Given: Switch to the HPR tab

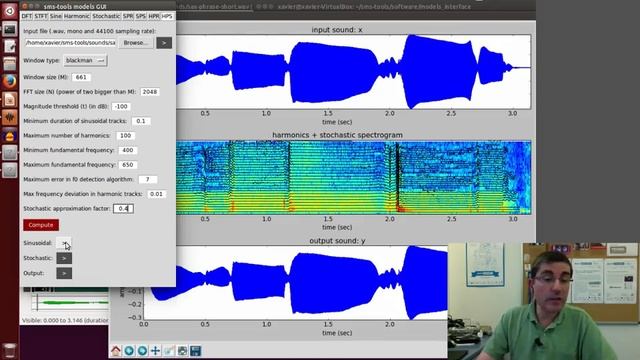Looking at the screenshot, I should pyautogui.click(x=154, y=16).
